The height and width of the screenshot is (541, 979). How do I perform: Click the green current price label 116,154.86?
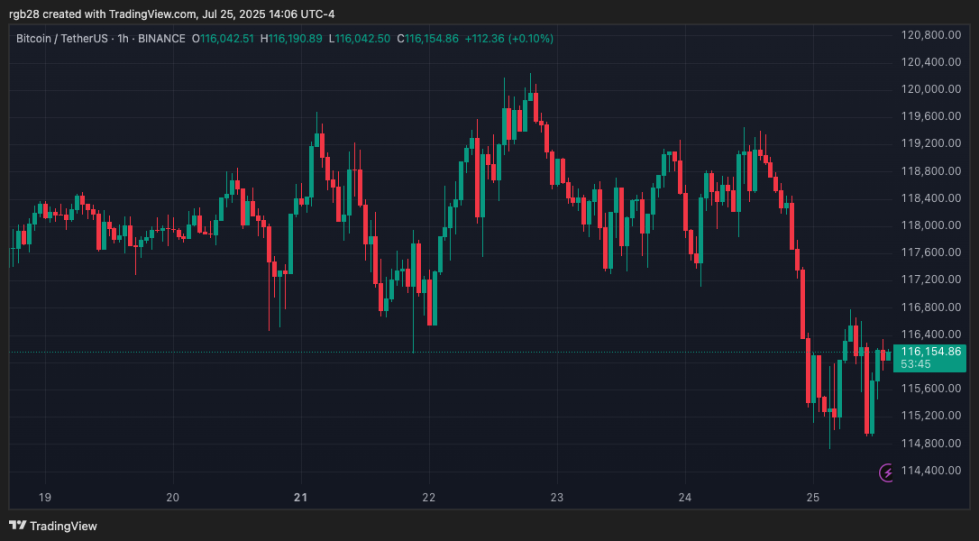click(x=930, y=351)
